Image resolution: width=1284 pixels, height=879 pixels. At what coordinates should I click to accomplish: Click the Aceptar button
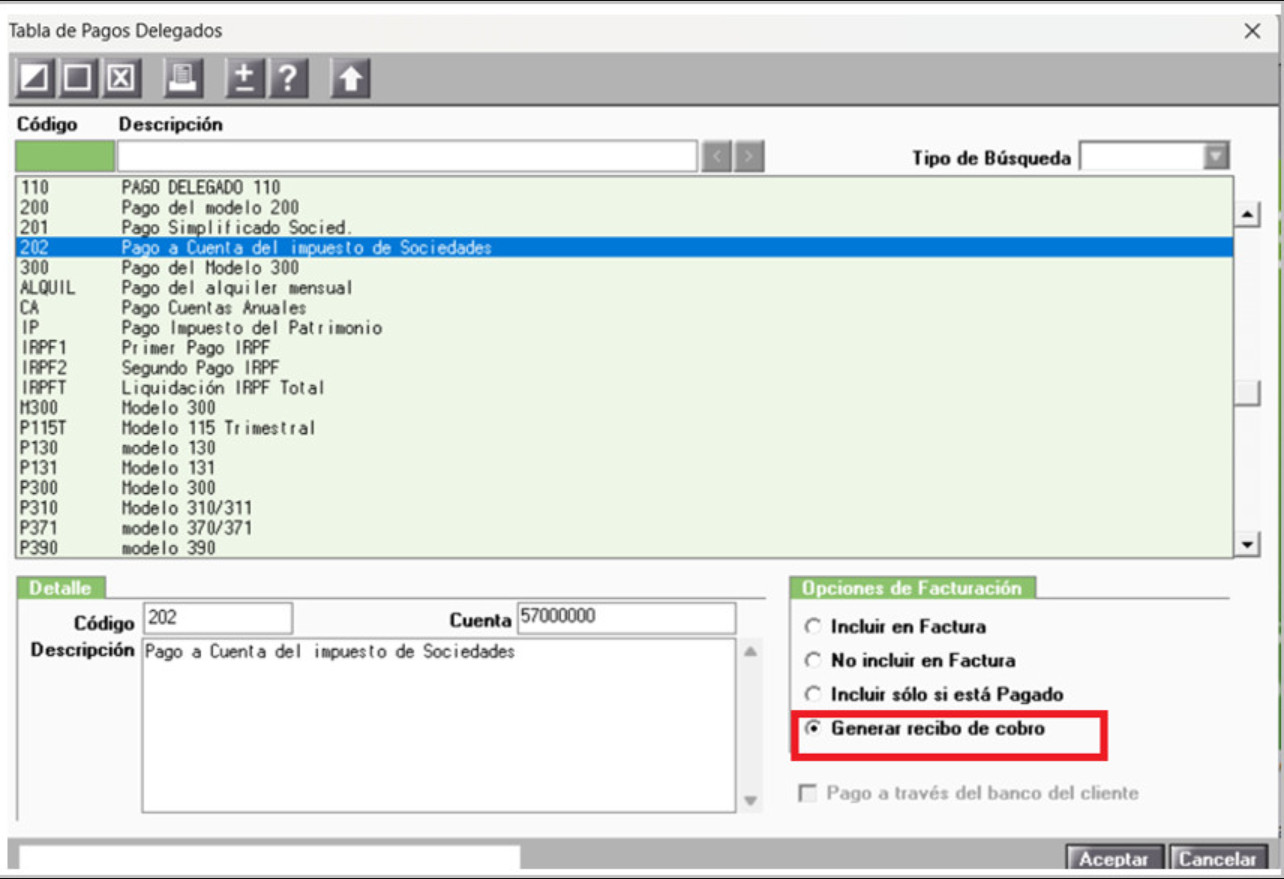[1115, 859]
